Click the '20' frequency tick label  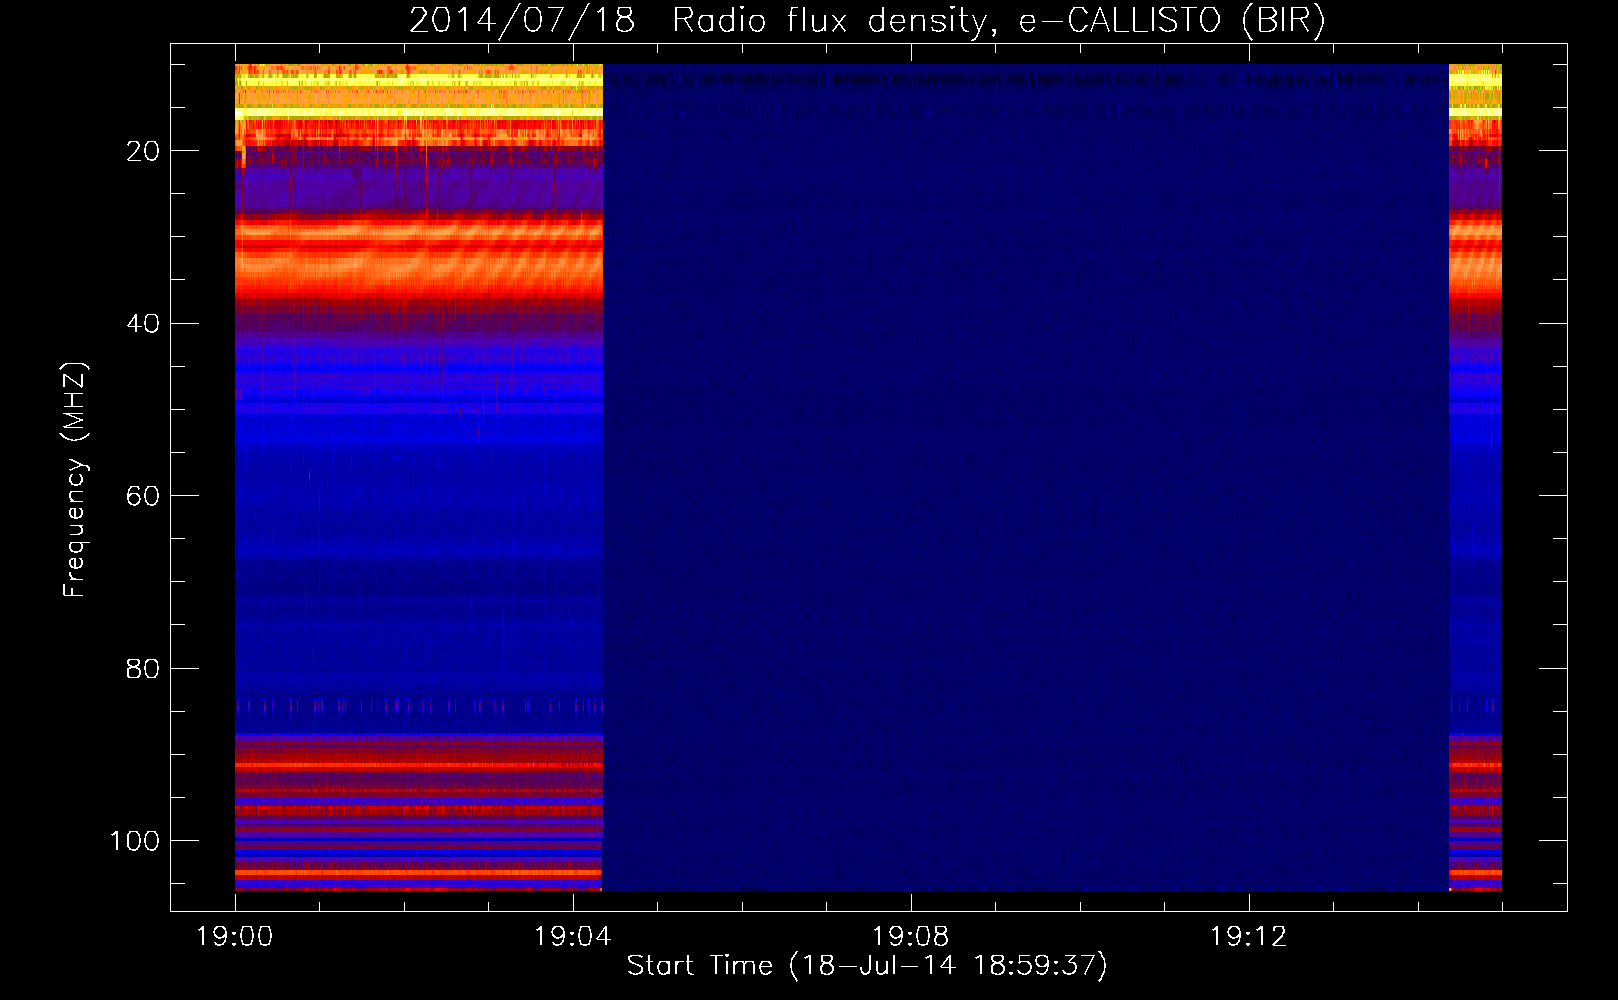point(143,151)
